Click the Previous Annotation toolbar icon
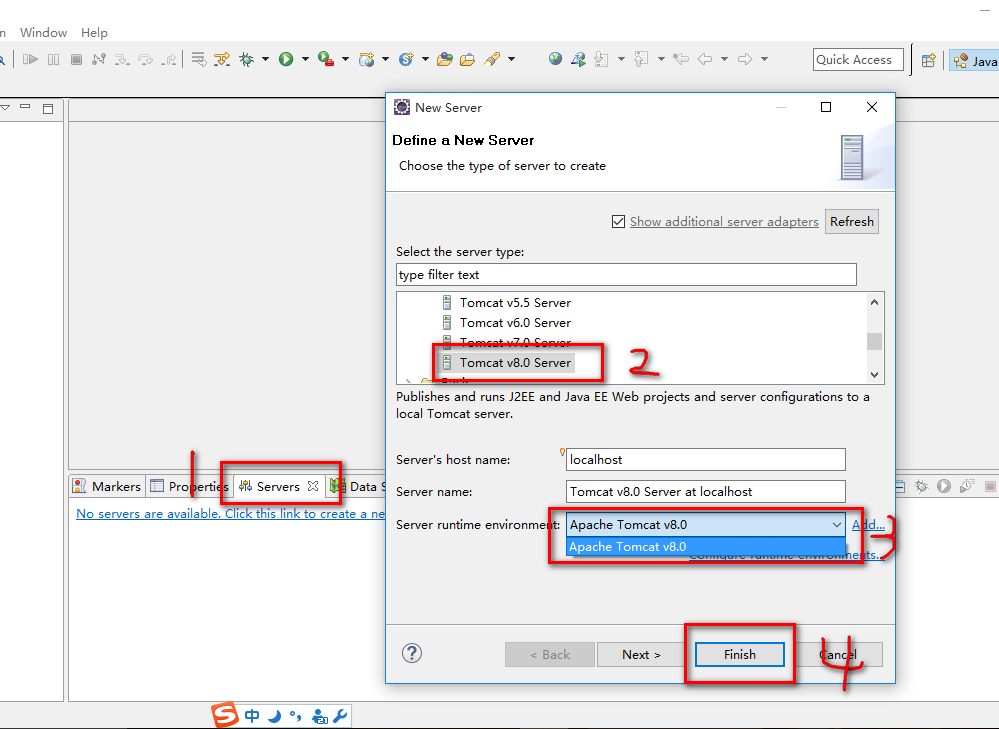This screenshot has width=999, height=729. (x=642, y=59)
